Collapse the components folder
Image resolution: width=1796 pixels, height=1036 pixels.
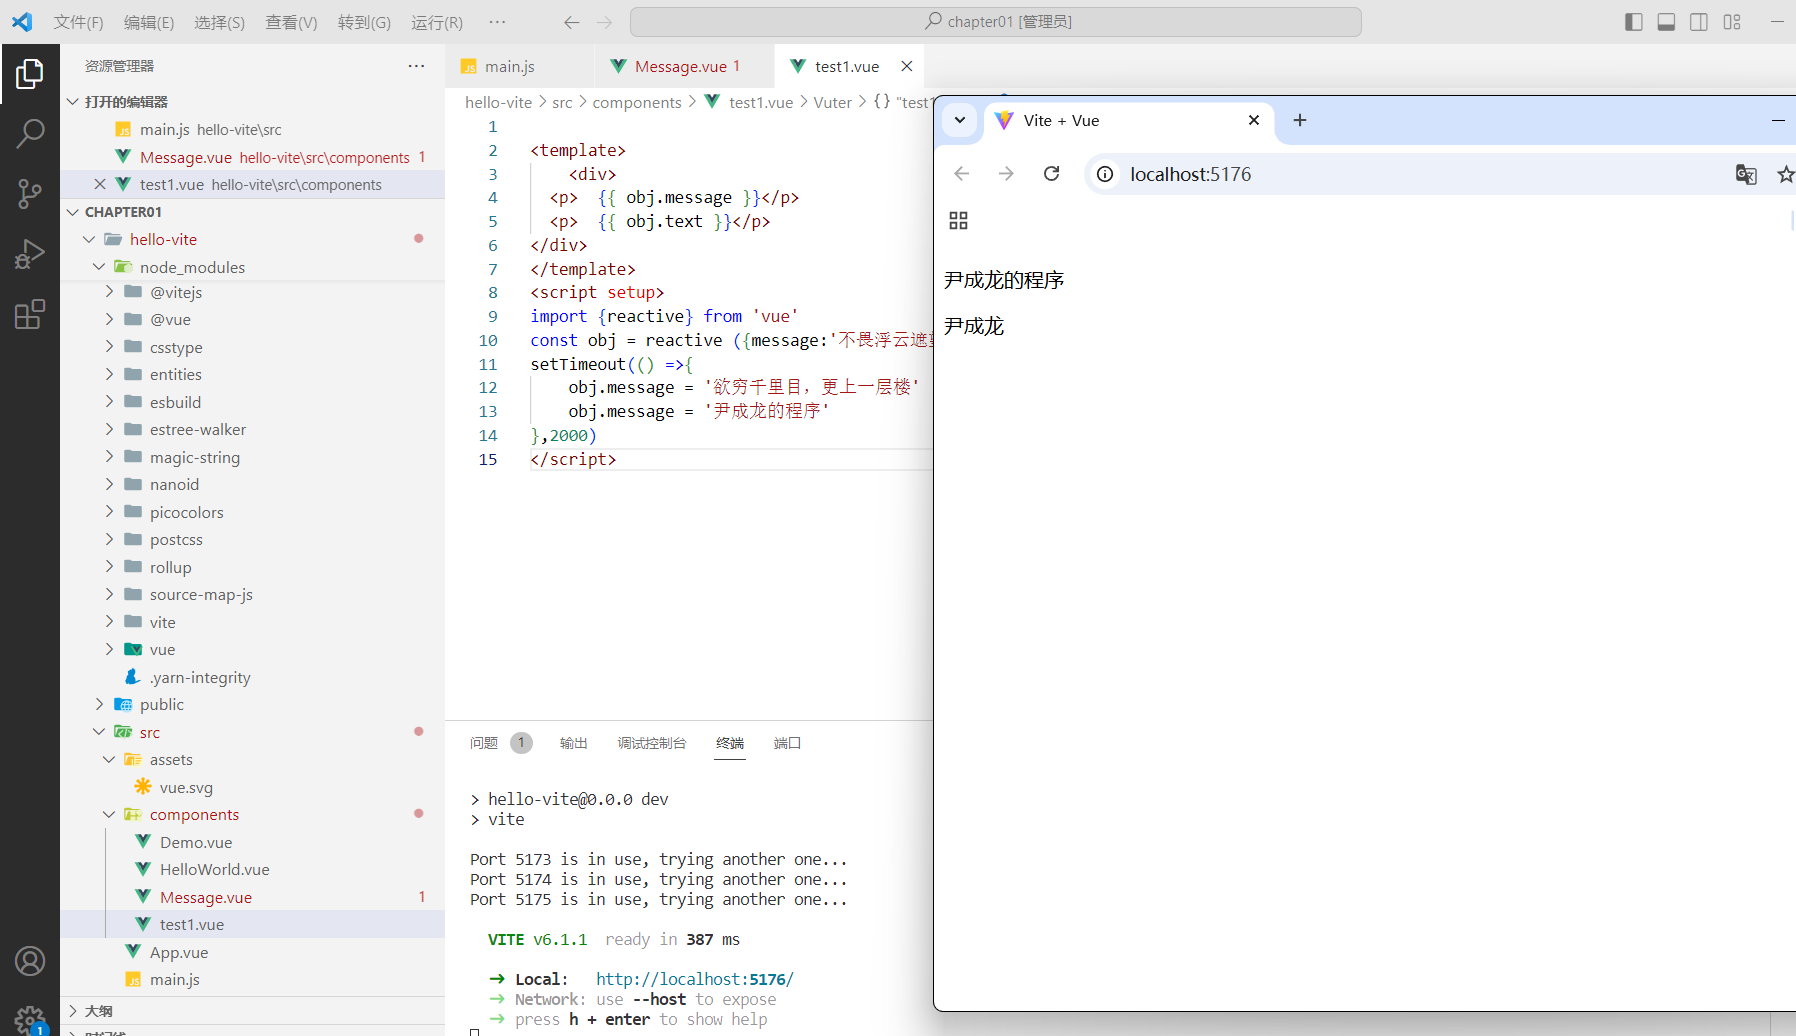point(109,814)
